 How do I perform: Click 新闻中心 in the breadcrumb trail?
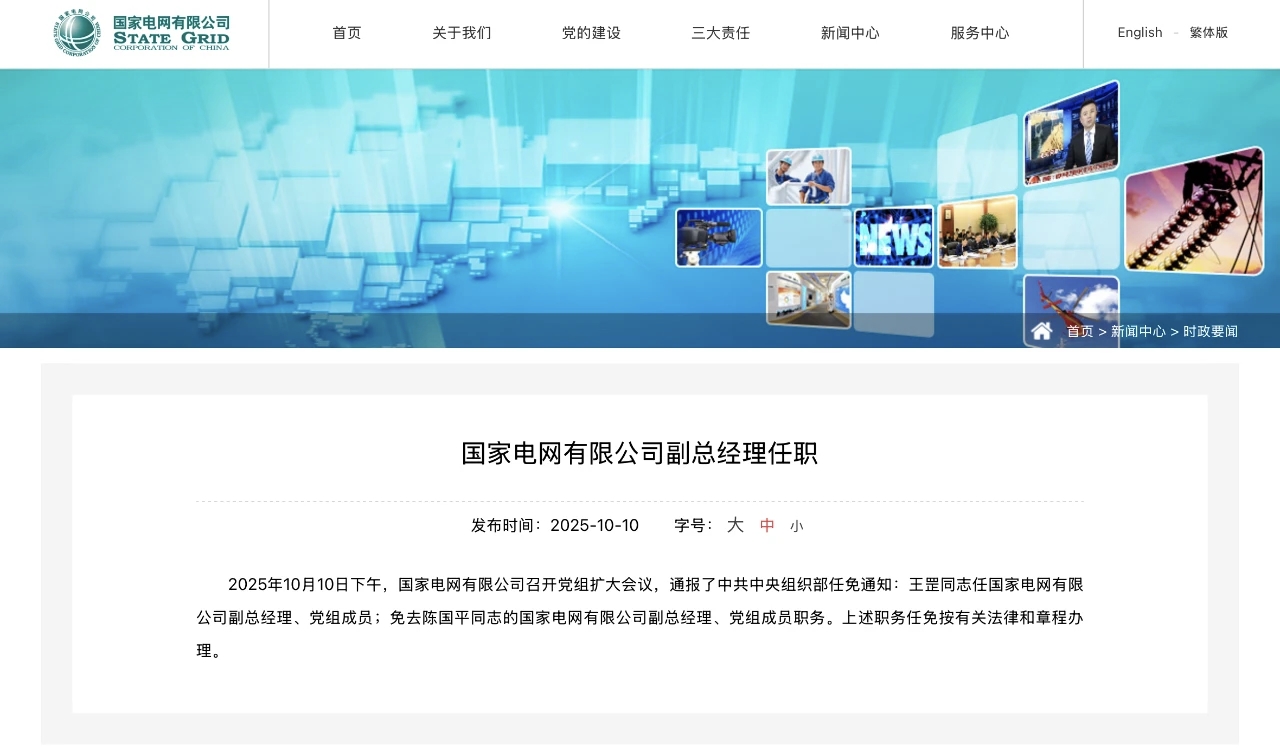(x=1138, y=331)
